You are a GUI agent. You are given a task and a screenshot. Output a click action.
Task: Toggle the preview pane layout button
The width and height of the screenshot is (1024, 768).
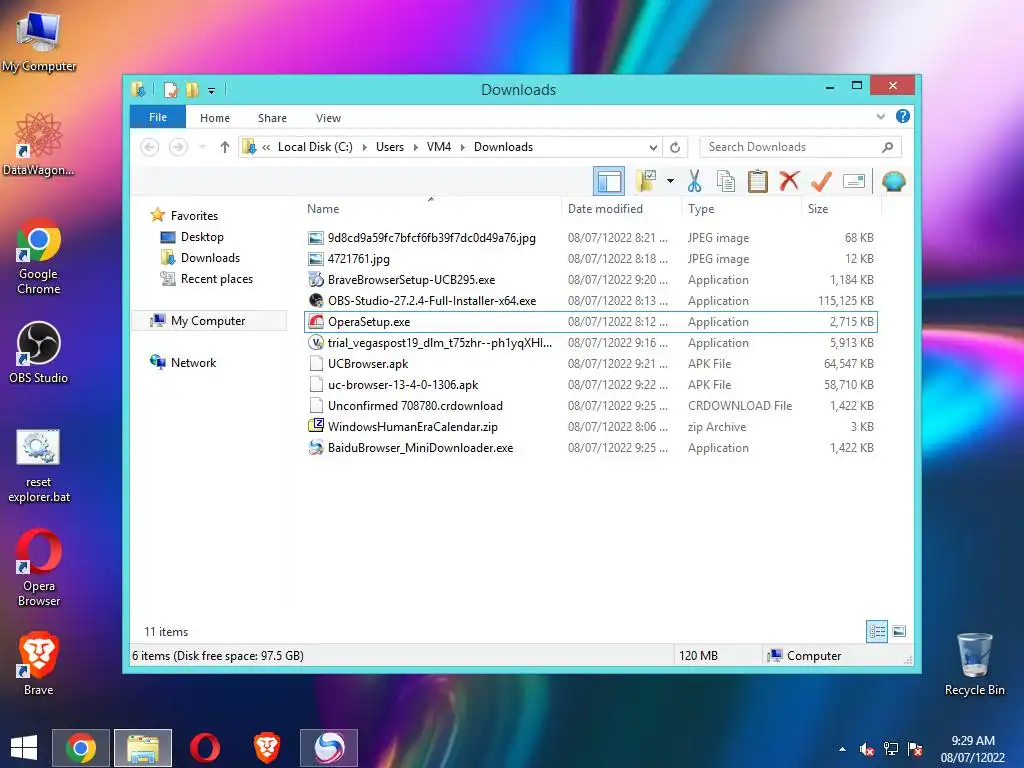(x=609, y=181)
